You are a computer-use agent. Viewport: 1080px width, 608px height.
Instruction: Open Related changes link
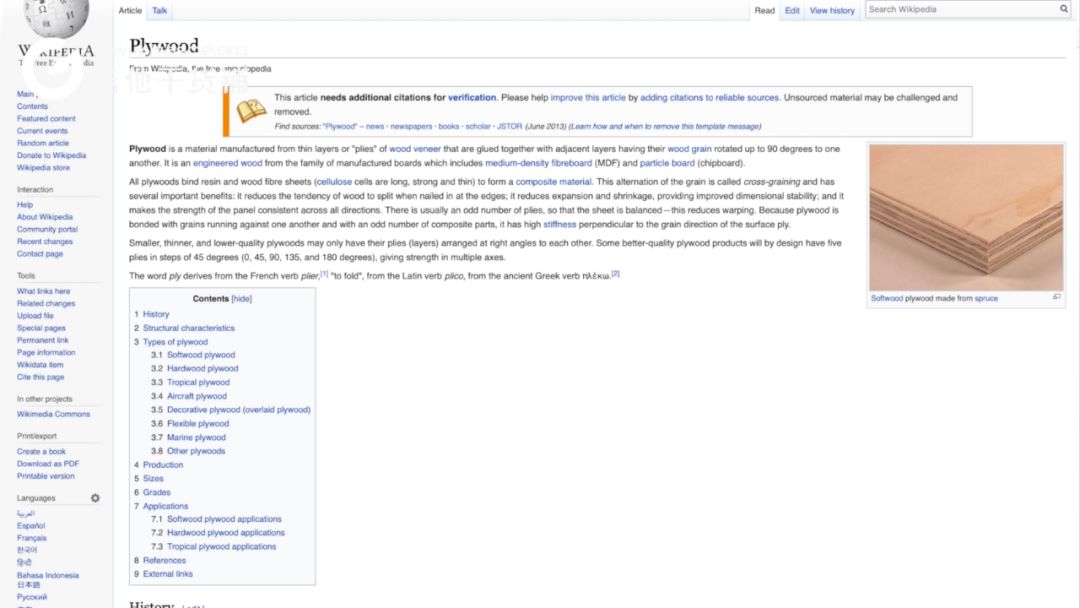(x=46, y=304)
